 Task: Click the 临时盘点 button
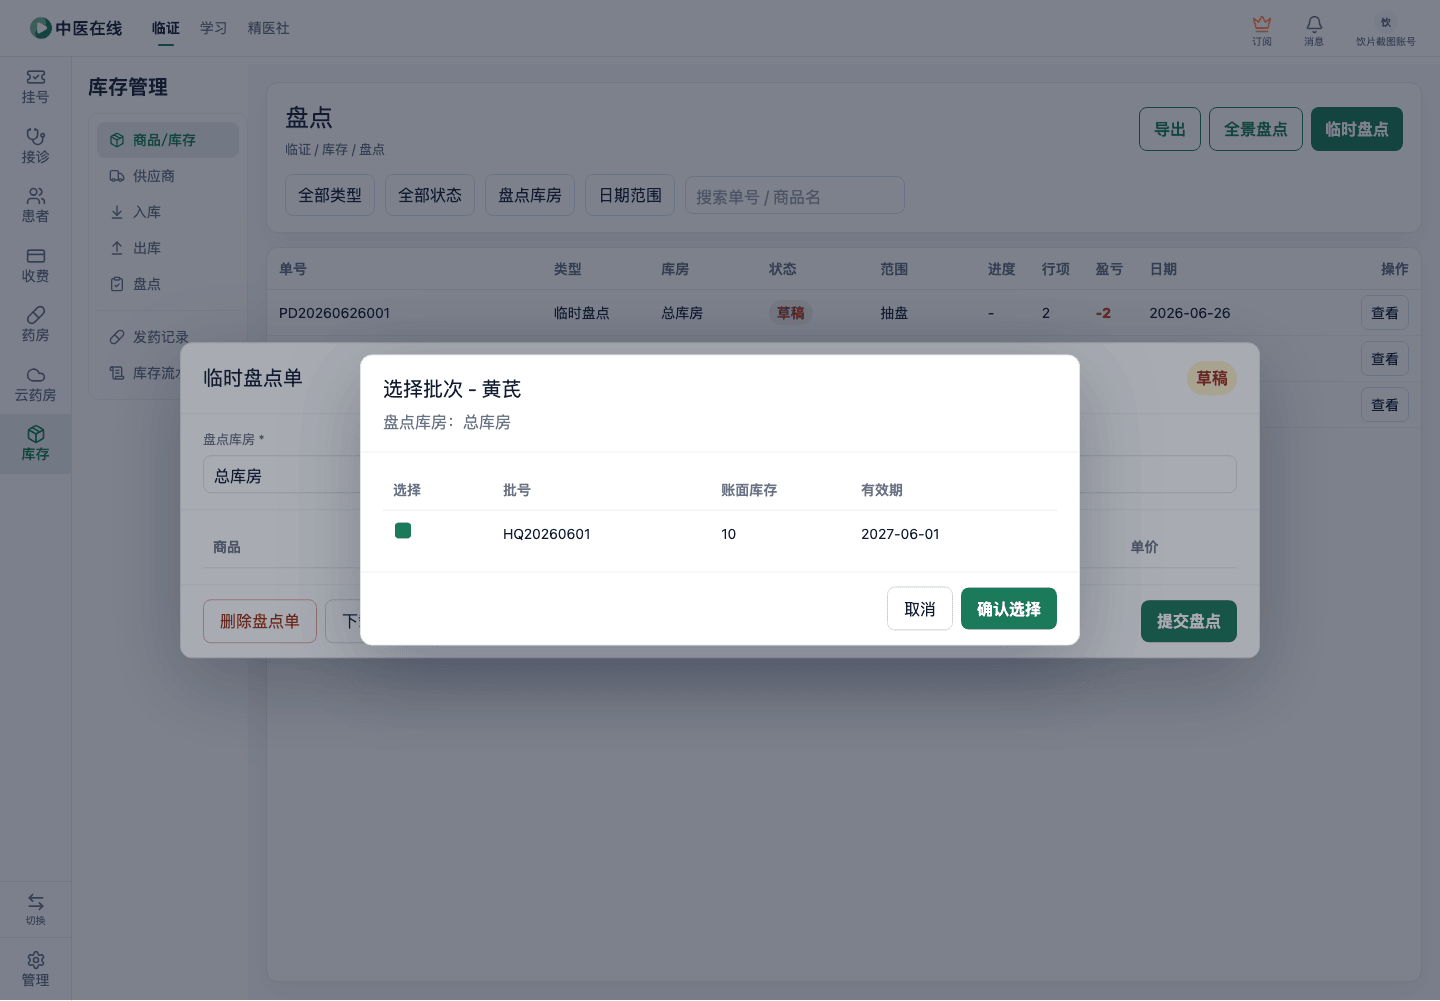click(x=1357, y=129)
